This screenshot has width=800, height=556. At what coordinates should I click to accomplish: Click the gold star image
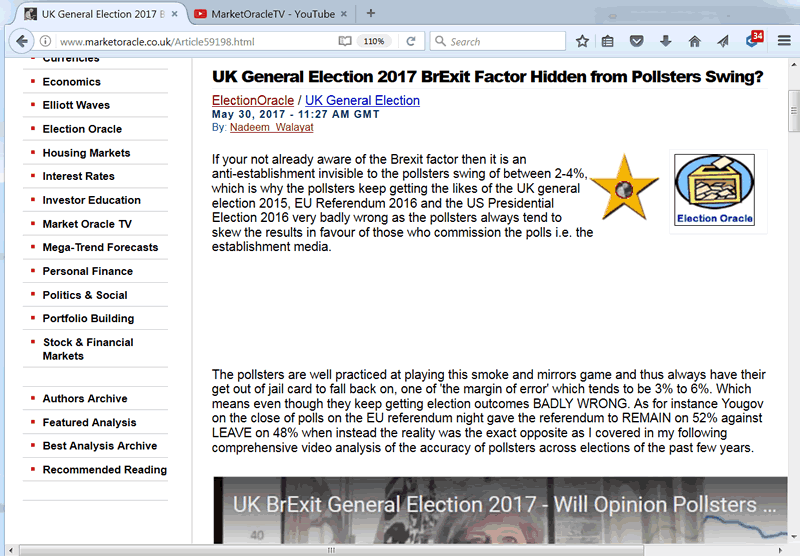point(624,187)
